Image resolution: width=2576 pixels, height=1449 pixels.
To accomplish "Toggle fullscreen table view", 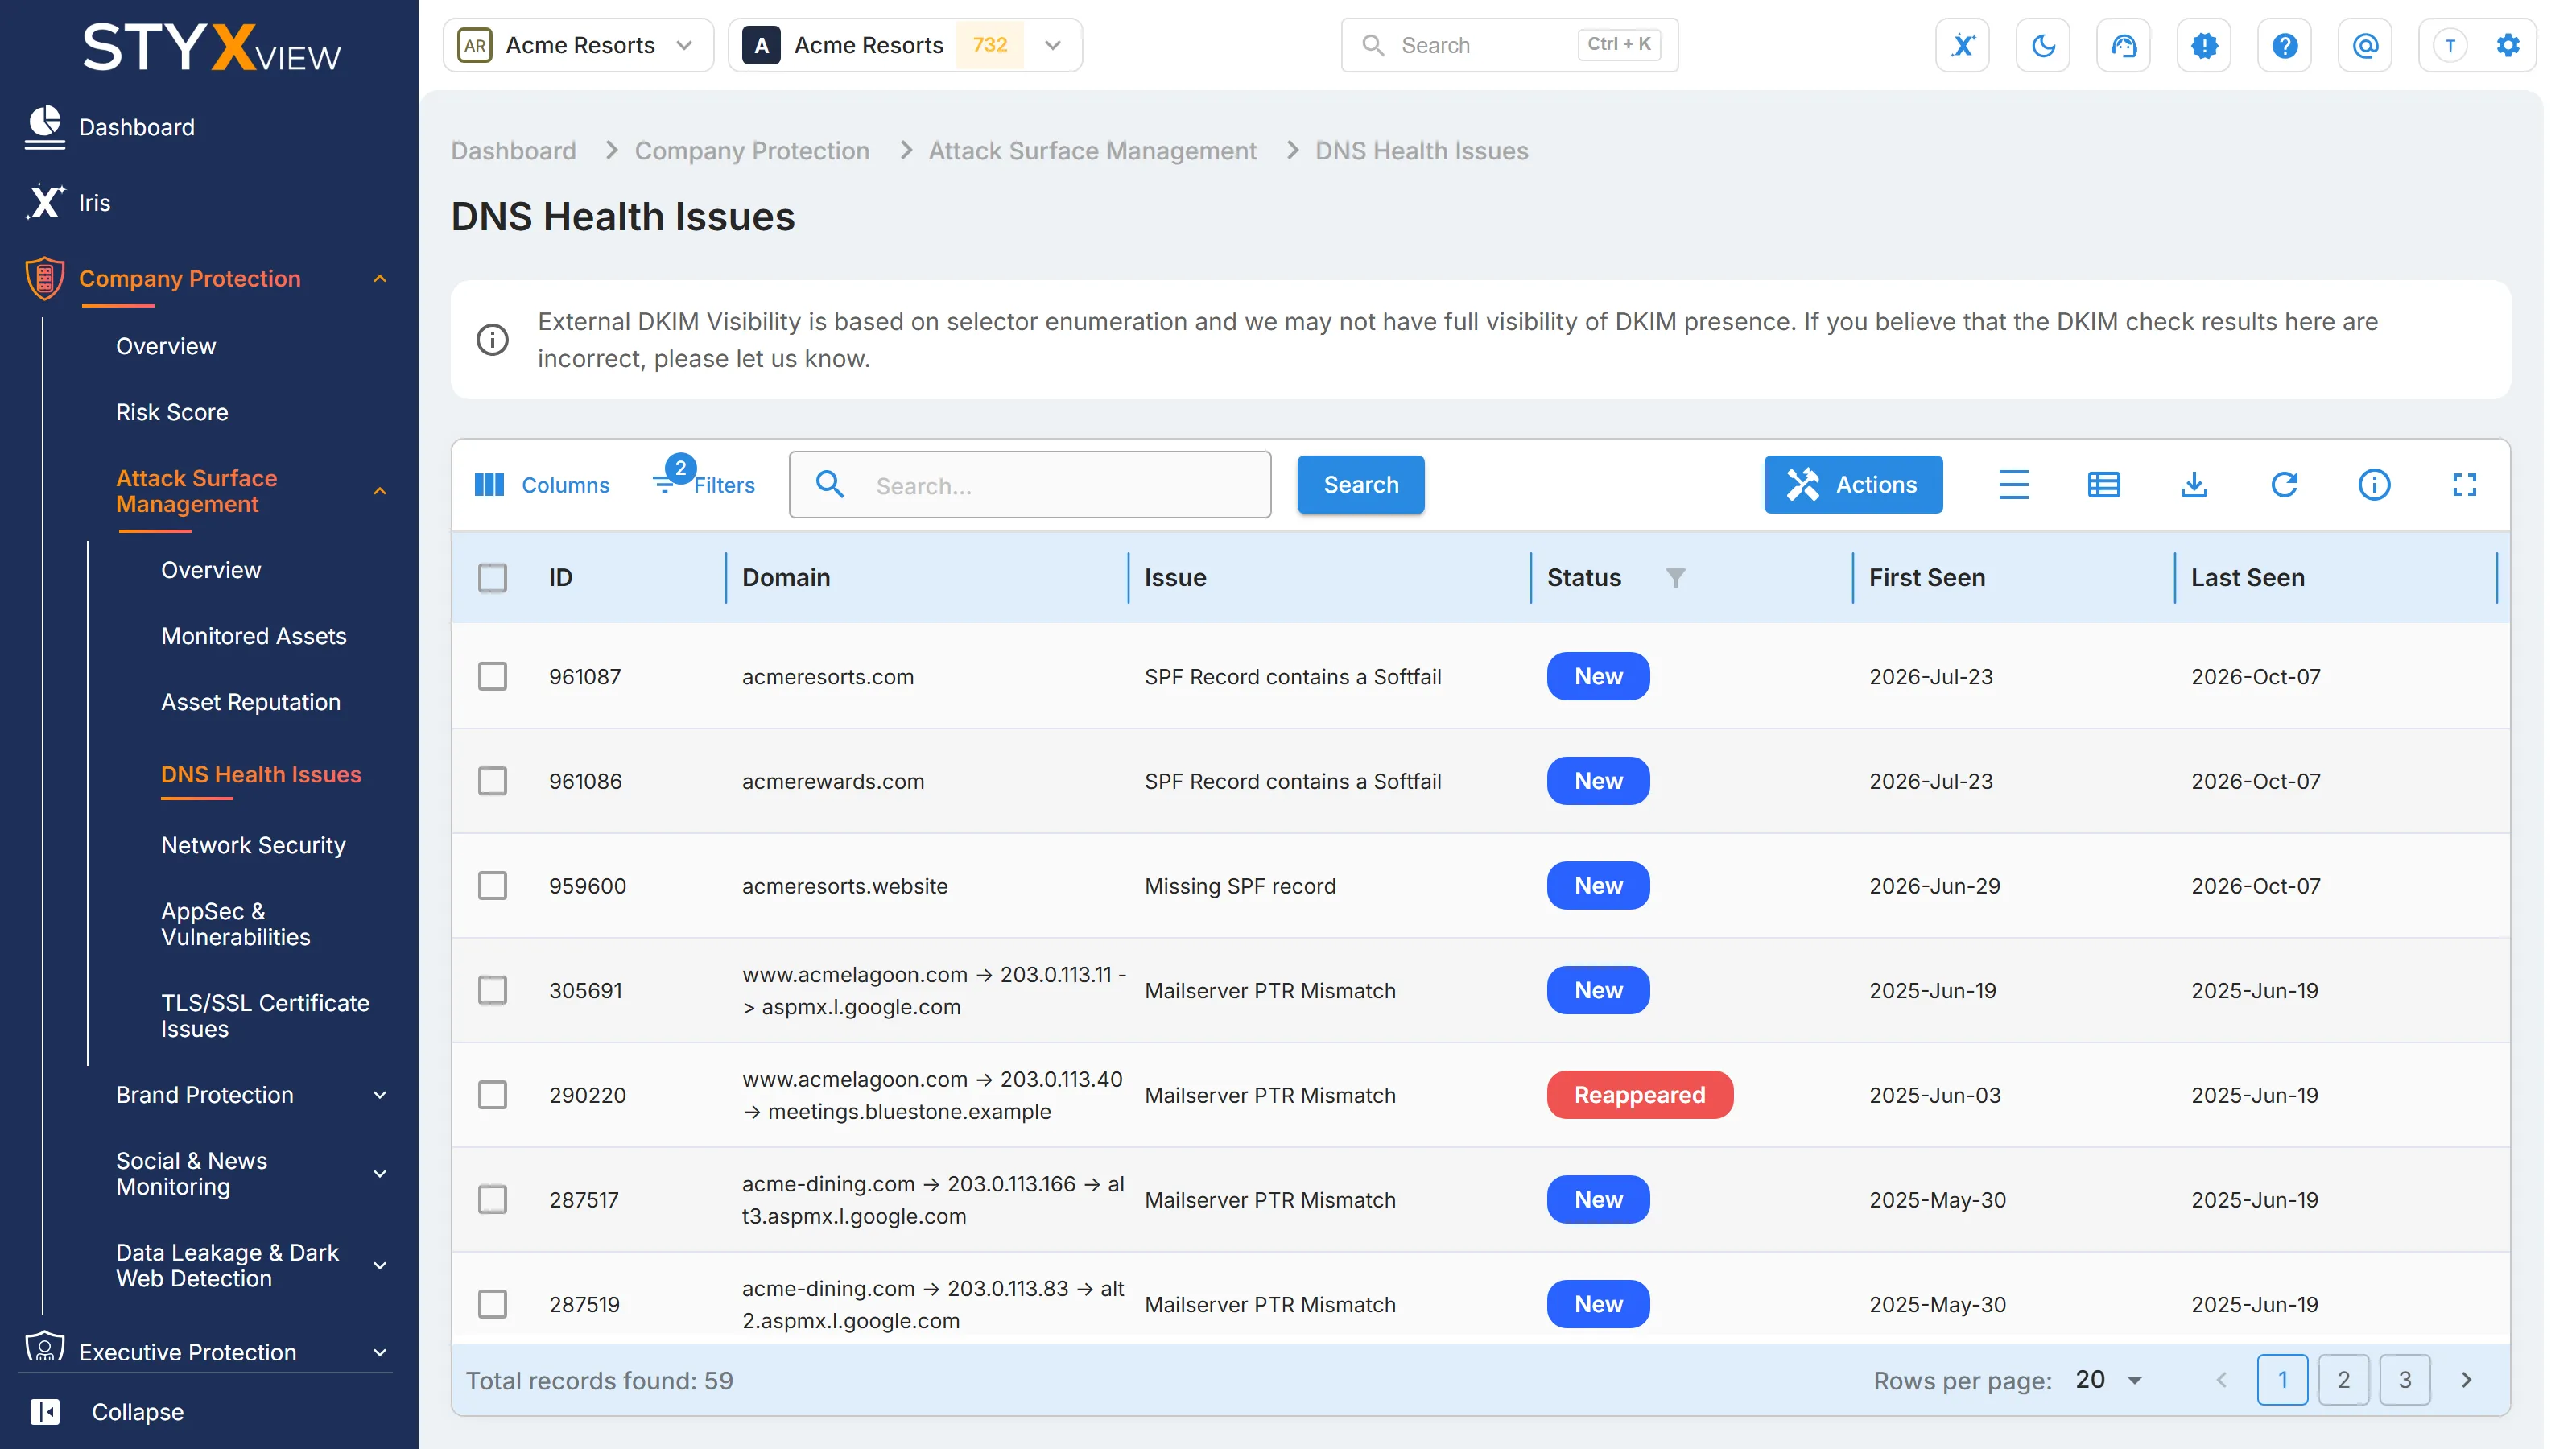I will click(2464, 485).
